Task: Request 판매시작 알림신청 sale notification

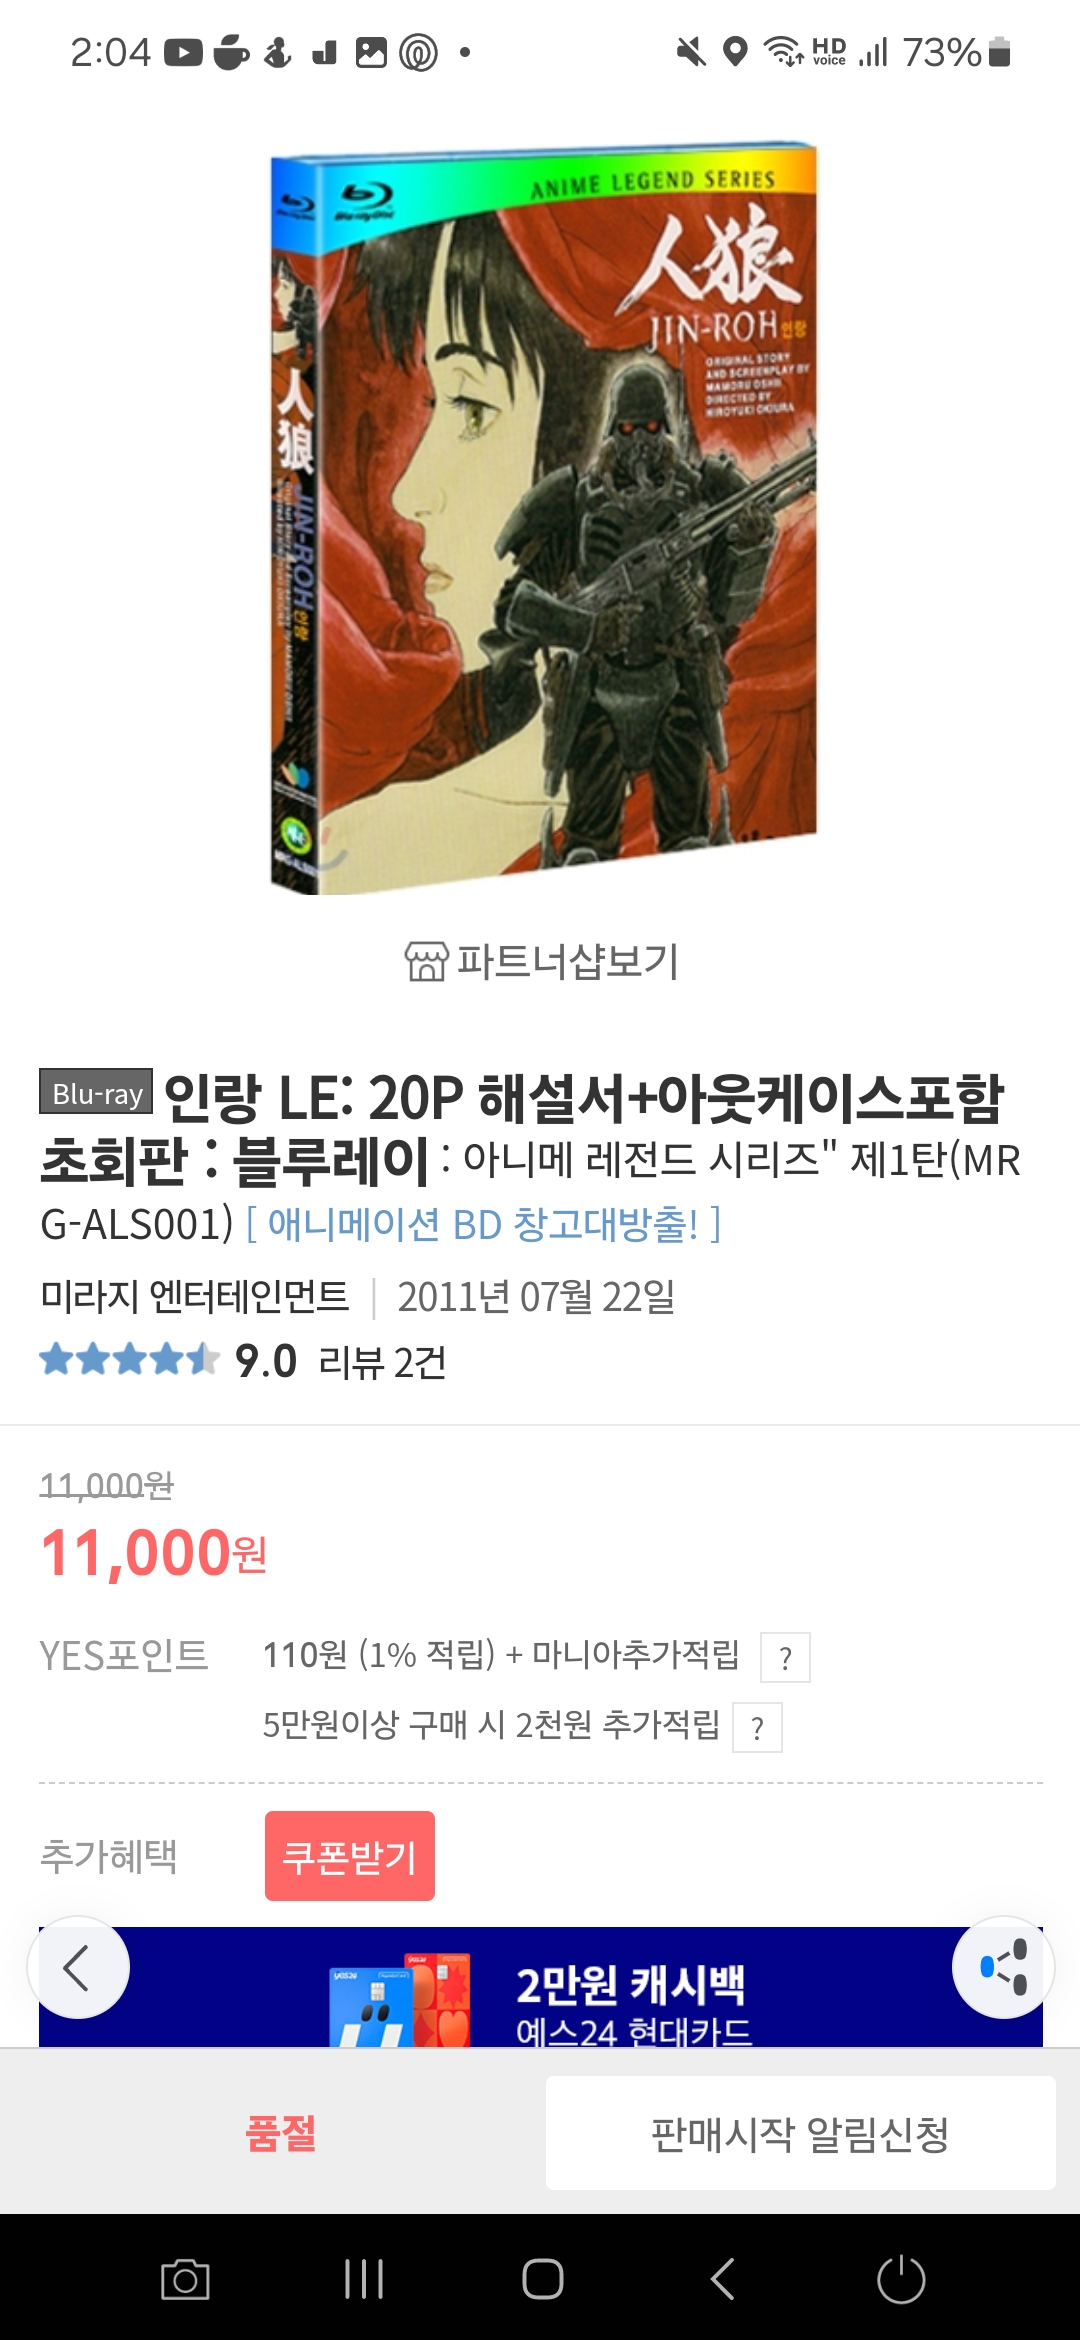Action: point(801,2133)
